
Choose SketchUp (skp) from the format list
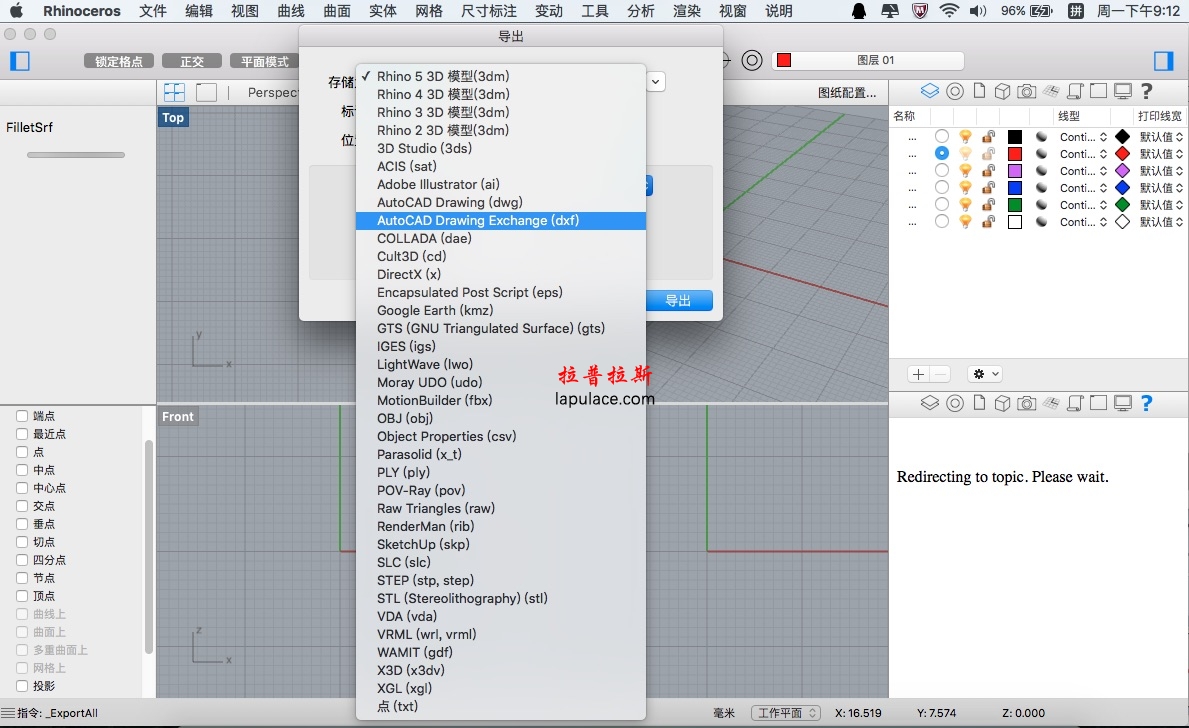pos(500,544)
